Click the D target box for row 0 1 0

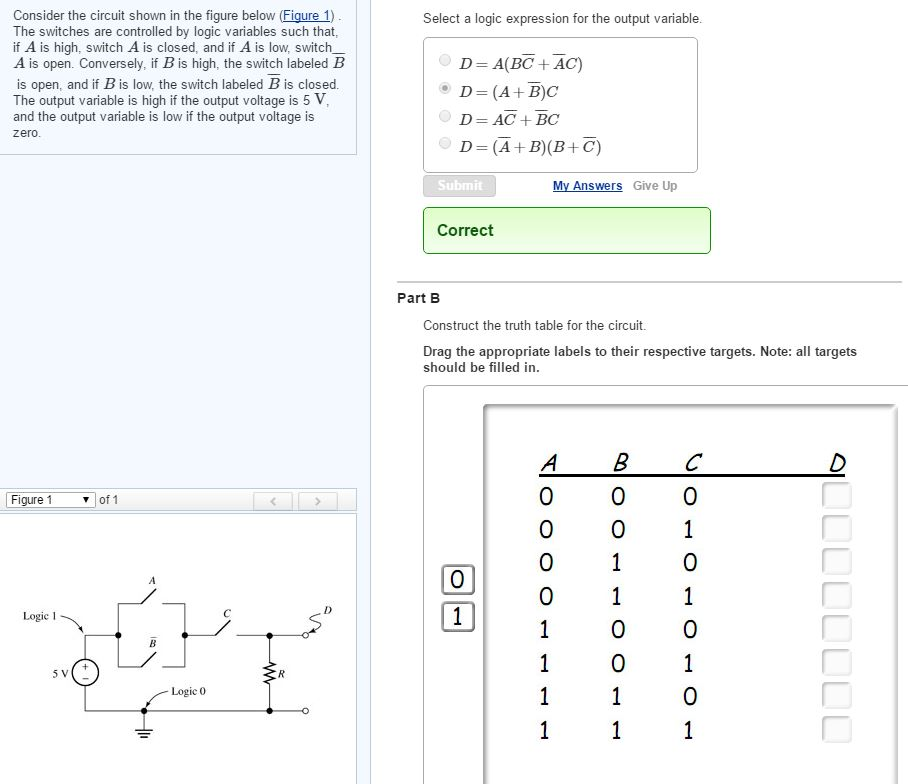(837, 562)
